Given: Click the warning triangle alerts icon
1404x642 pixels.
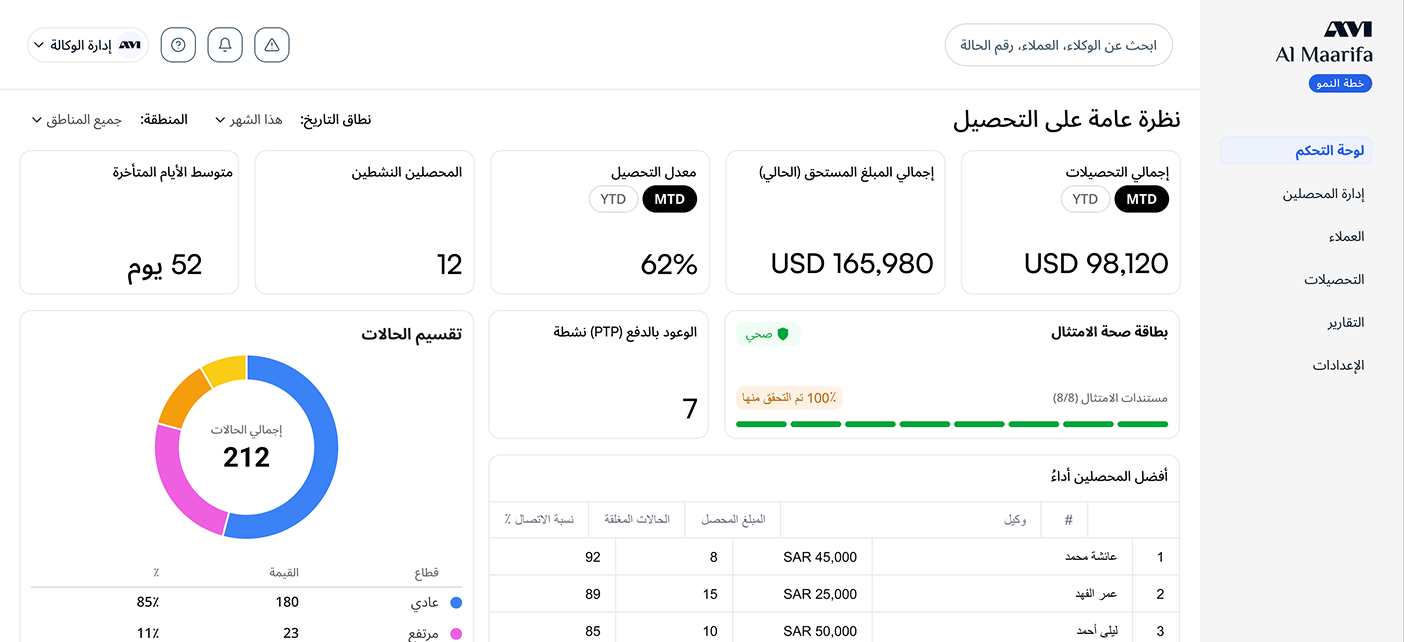Looking at the screenshot, I should [x=271, y=45].
